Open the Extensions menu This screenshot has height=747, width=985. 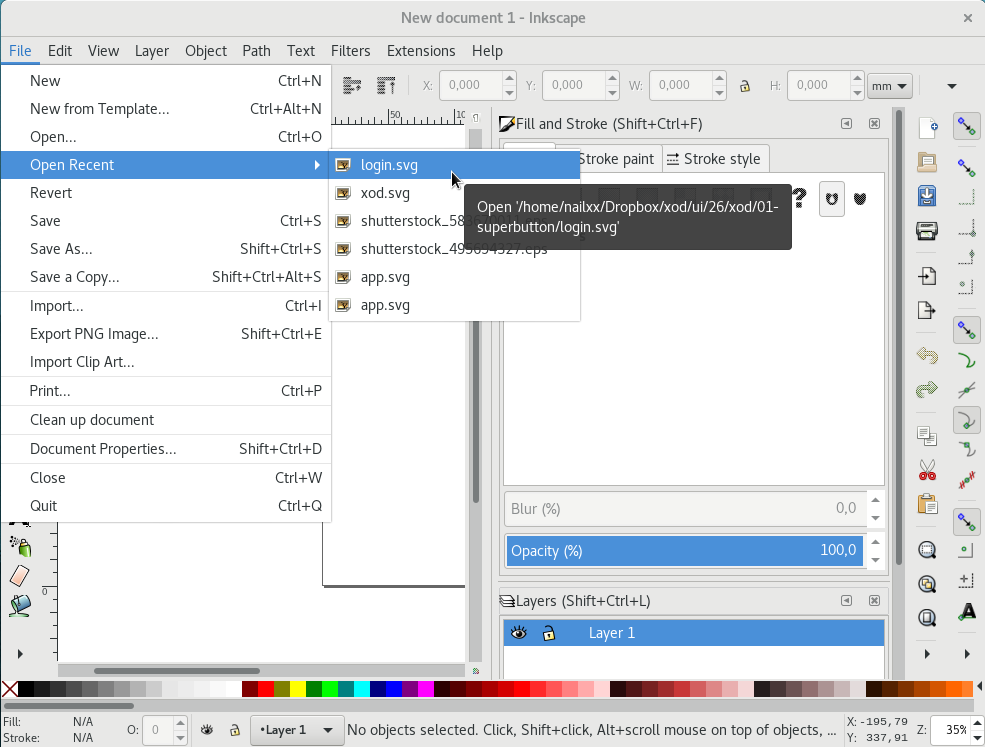click(x=421, y=51)
